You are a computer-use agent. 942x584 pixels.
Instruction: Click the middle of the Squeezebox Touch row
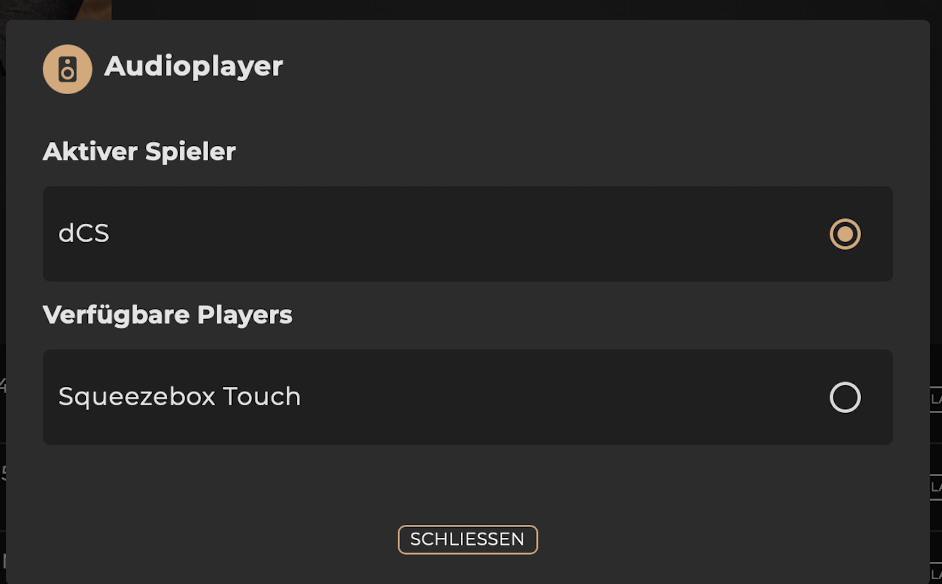click(467, 397)
